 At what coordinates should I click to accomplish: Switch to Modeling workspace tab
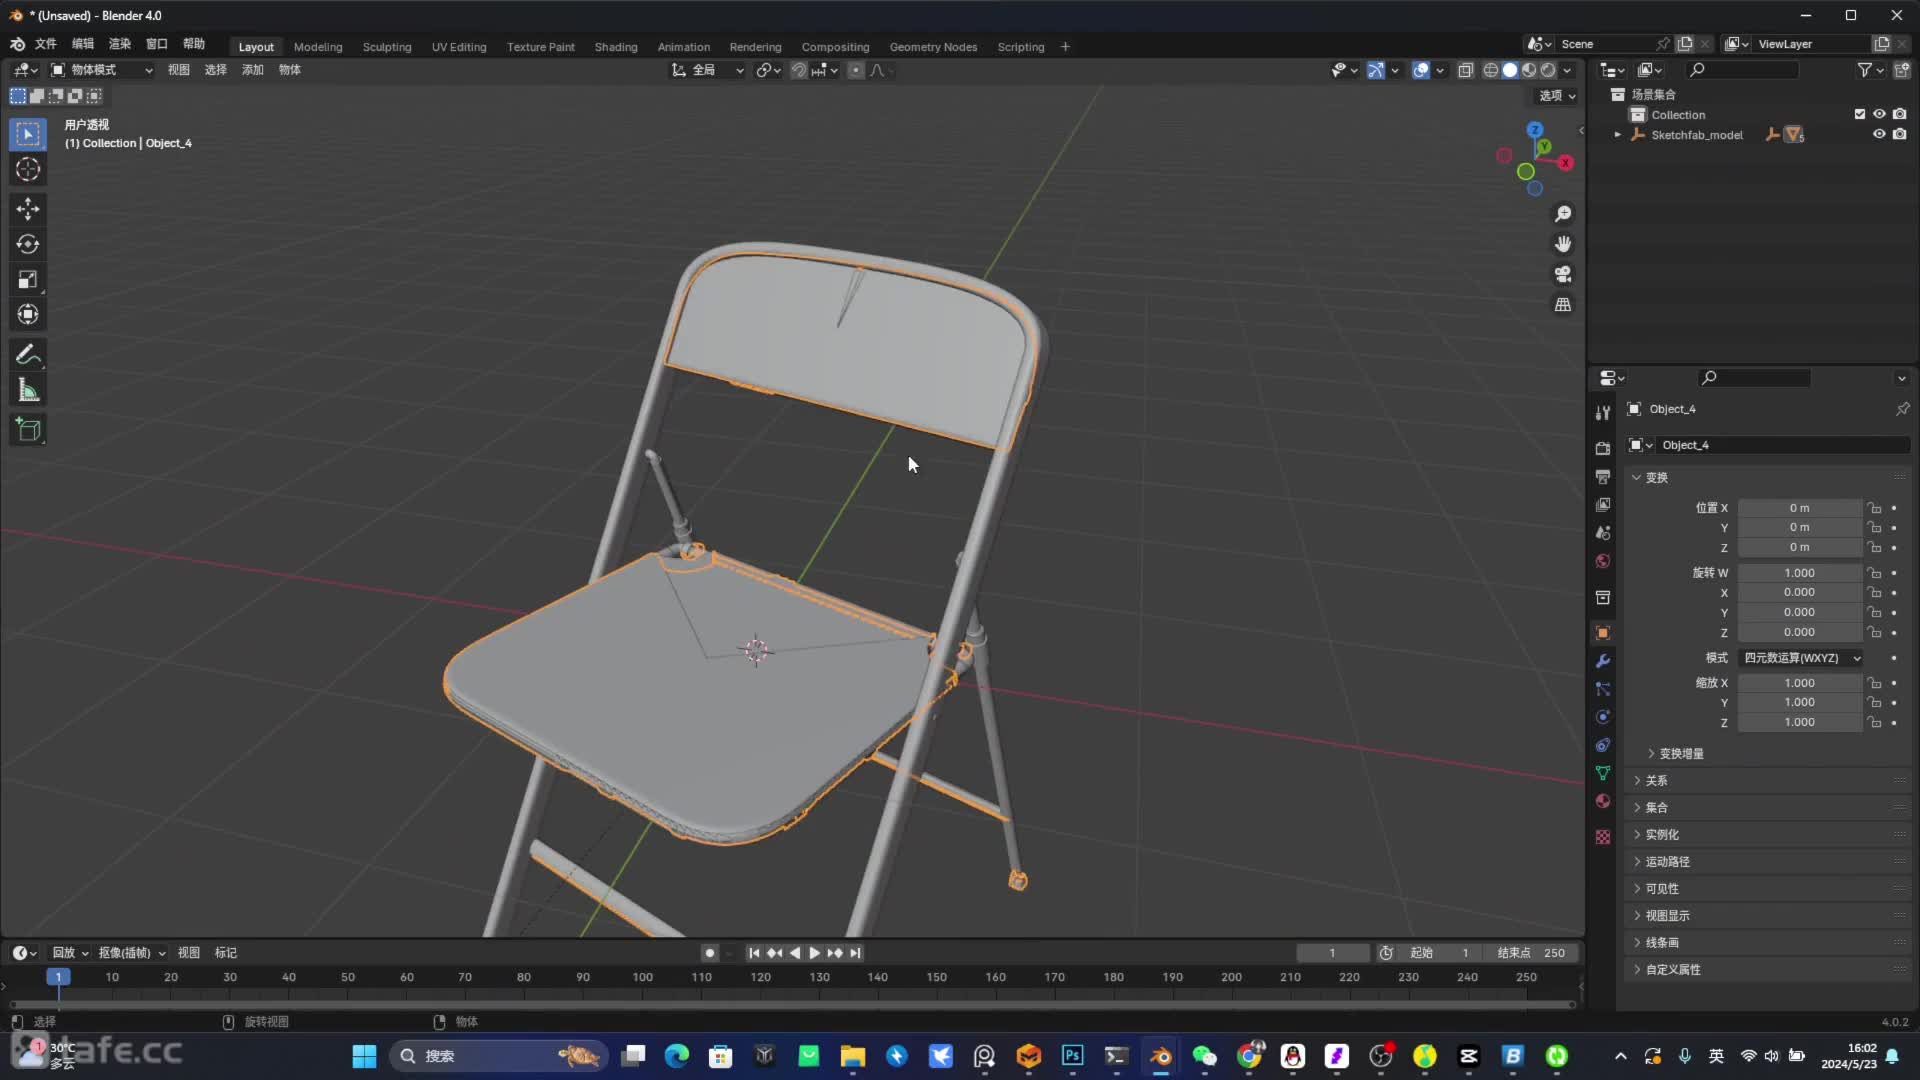click(x=318, y=47)
